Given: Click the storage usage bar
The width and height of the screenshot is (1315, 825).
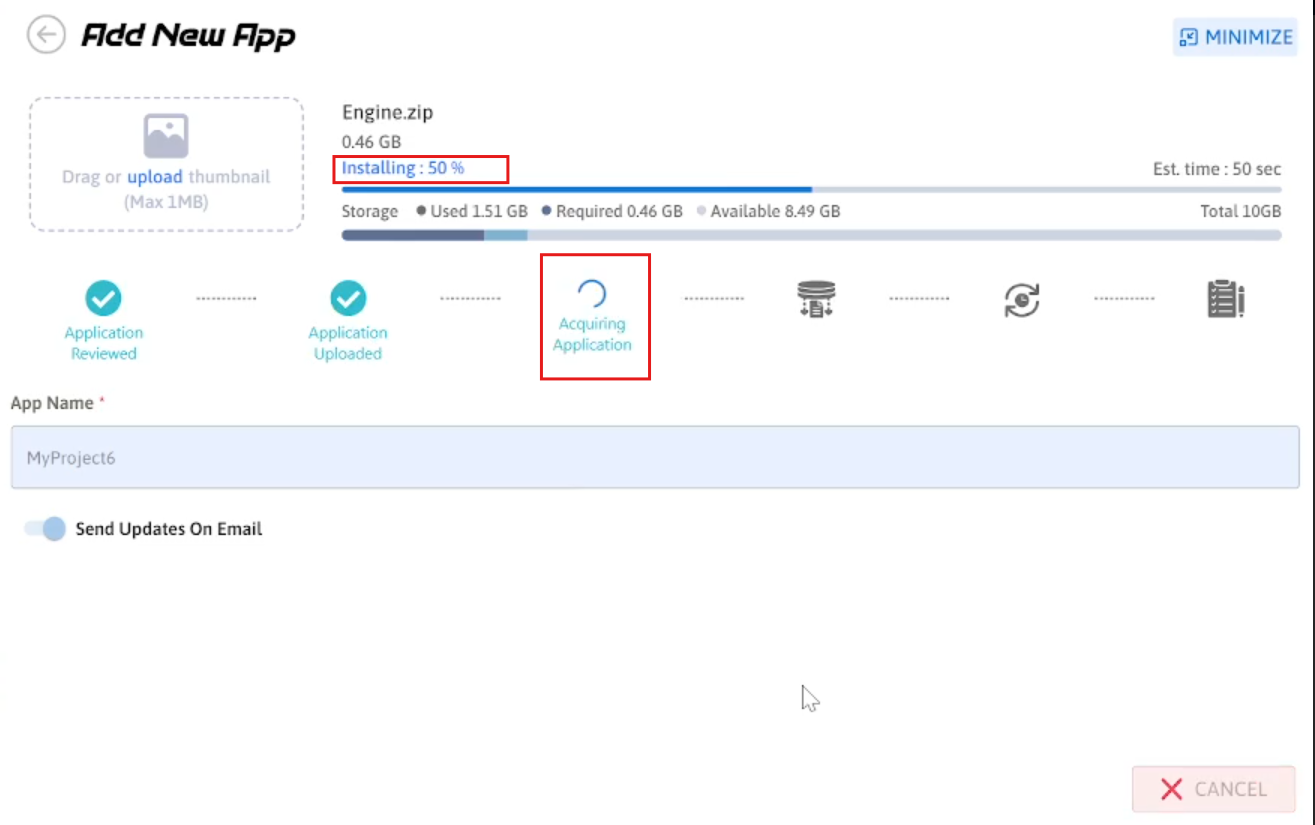Looking at the screenshot, I should (x=810, y=235).
